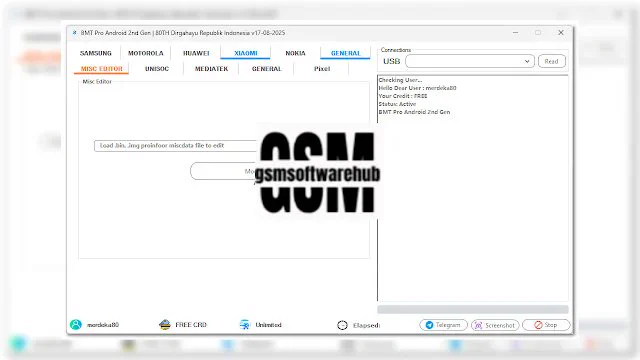
Task: Click the 'BMT Pro Android 2nd Gen' log line
Action: coord(414,112)
